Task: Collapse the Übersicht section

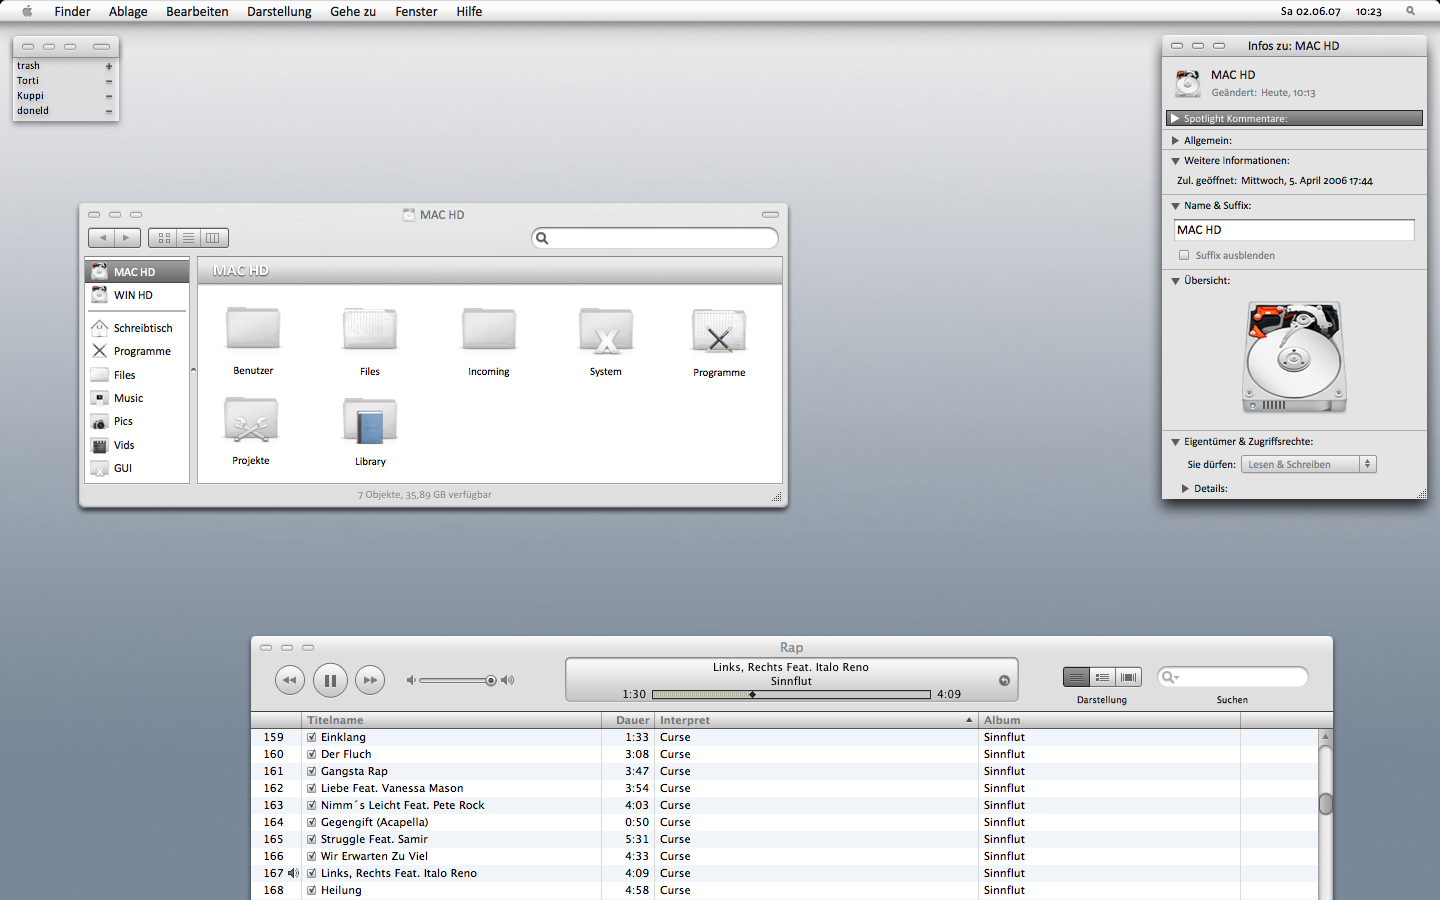Action: click(x=1176, y=281)
